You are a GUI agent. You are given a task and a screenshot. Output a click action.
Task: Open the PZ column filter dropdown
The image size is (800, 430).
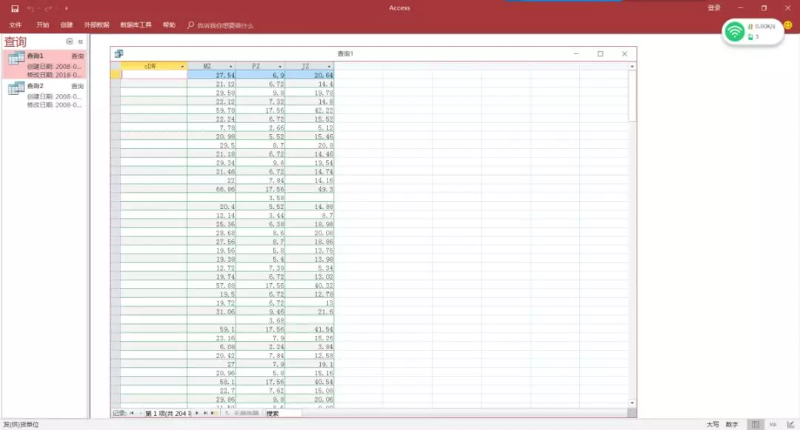coord(280,66)
